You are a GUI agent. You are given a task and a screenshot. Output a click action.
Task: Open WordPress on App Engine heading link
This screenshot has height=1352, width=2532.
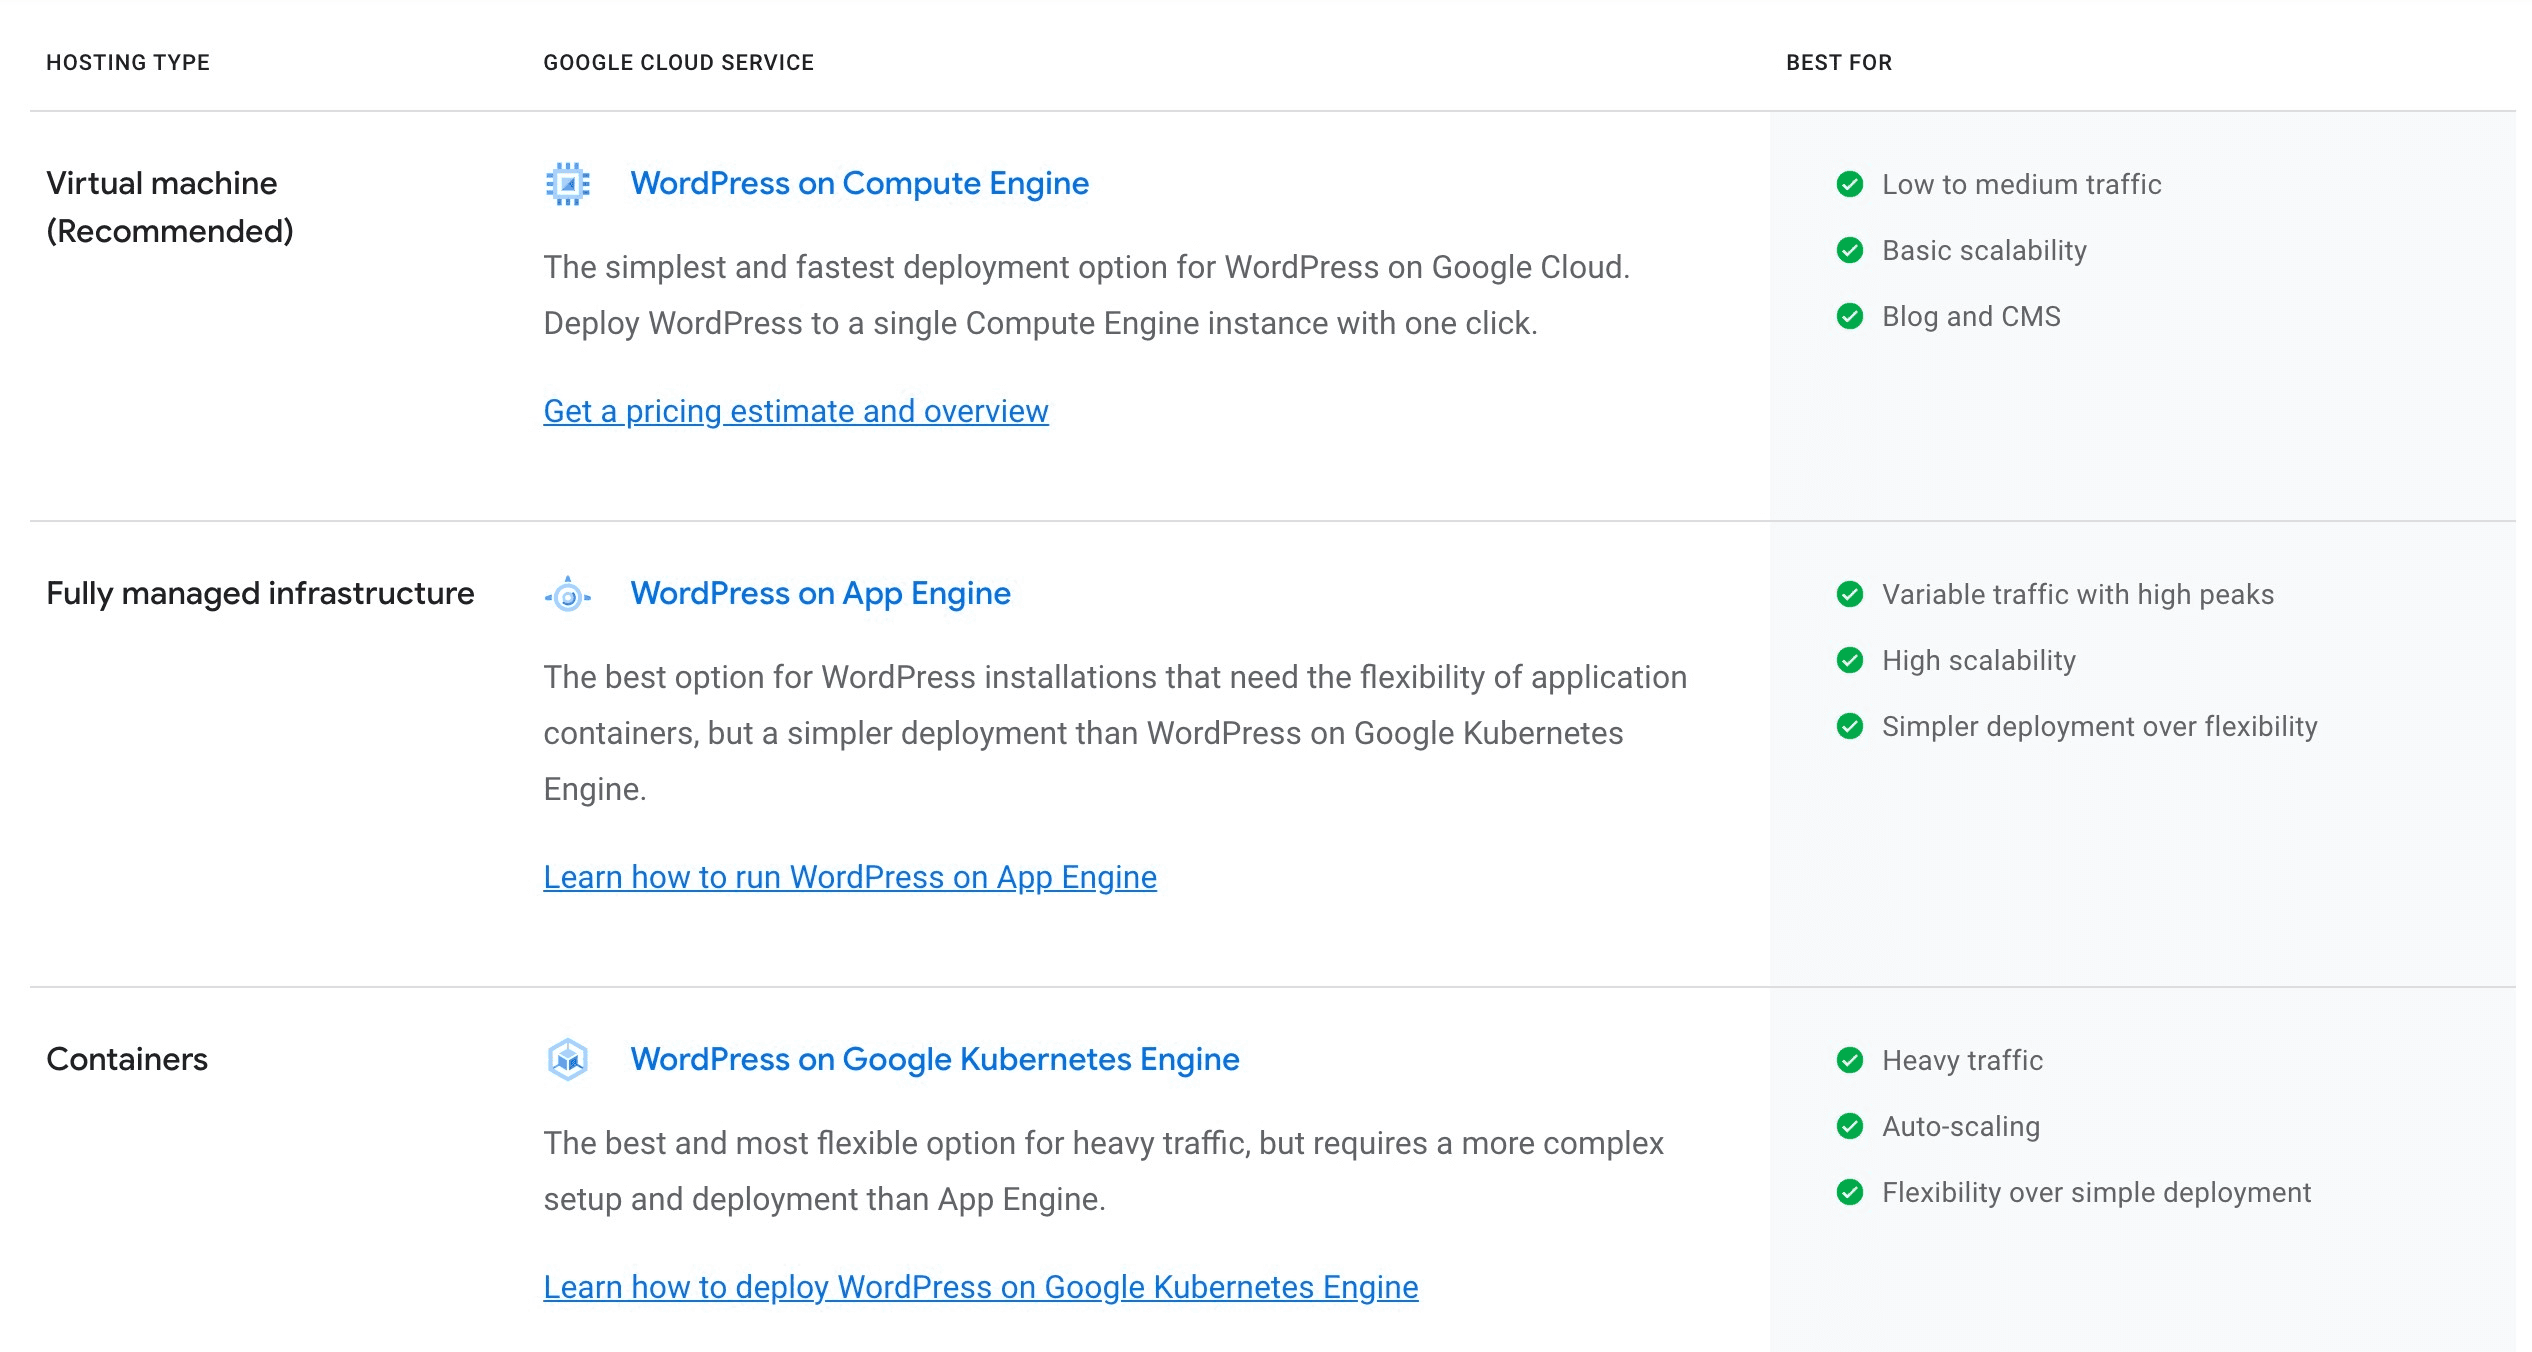coord(820,593)
